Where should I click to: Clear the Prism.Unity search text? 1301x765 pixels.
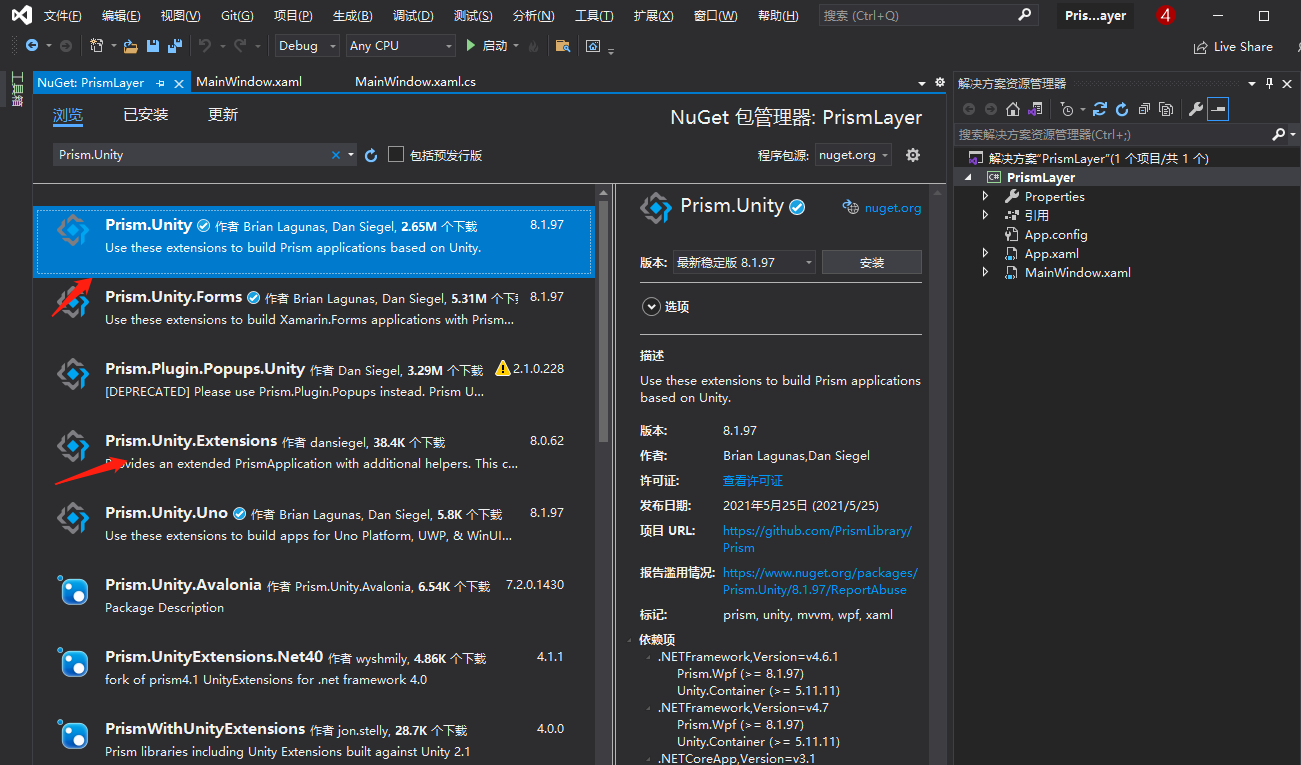point(336,155)
